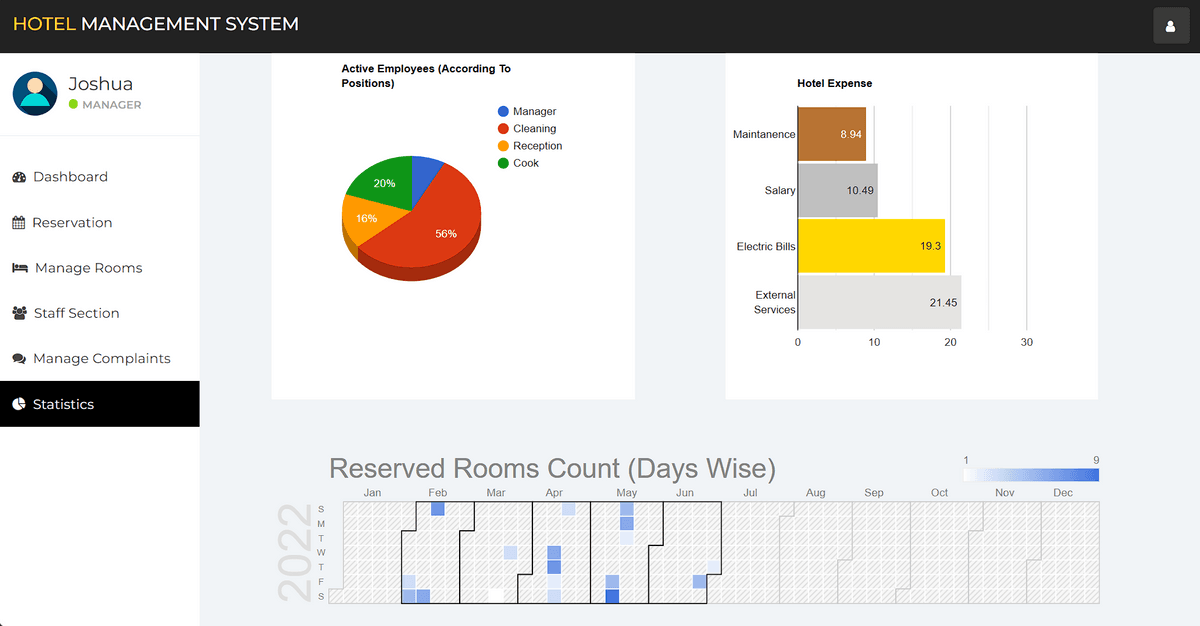Click the Reservation calendar icon
This screenshot has width=1200, height=626.
pyautogui.click(x=18, y=223)
